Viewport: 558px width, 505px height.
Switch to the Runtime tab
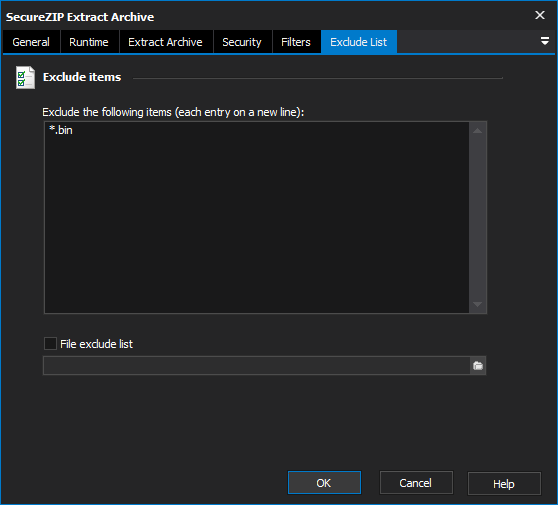89,42
